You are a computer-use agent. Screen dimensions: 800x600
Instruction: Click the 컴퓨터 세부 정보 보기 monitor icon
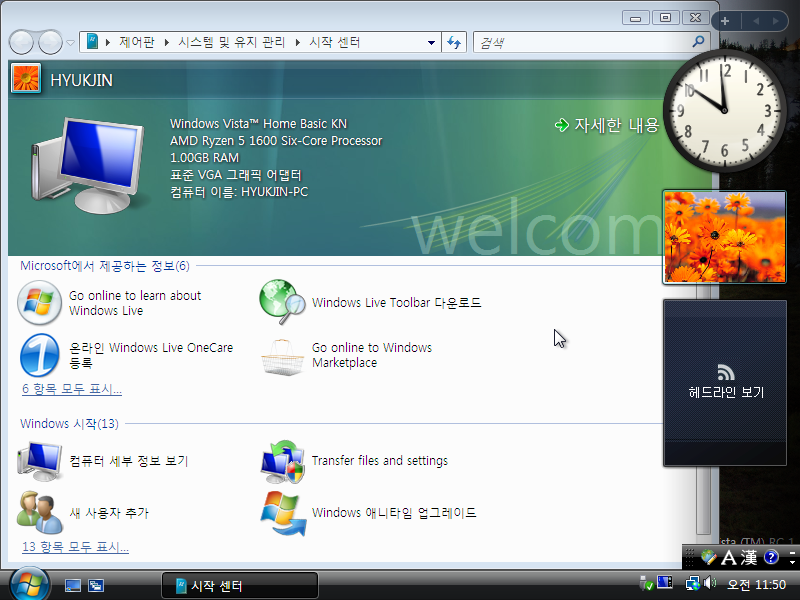(x=40, y=462)
